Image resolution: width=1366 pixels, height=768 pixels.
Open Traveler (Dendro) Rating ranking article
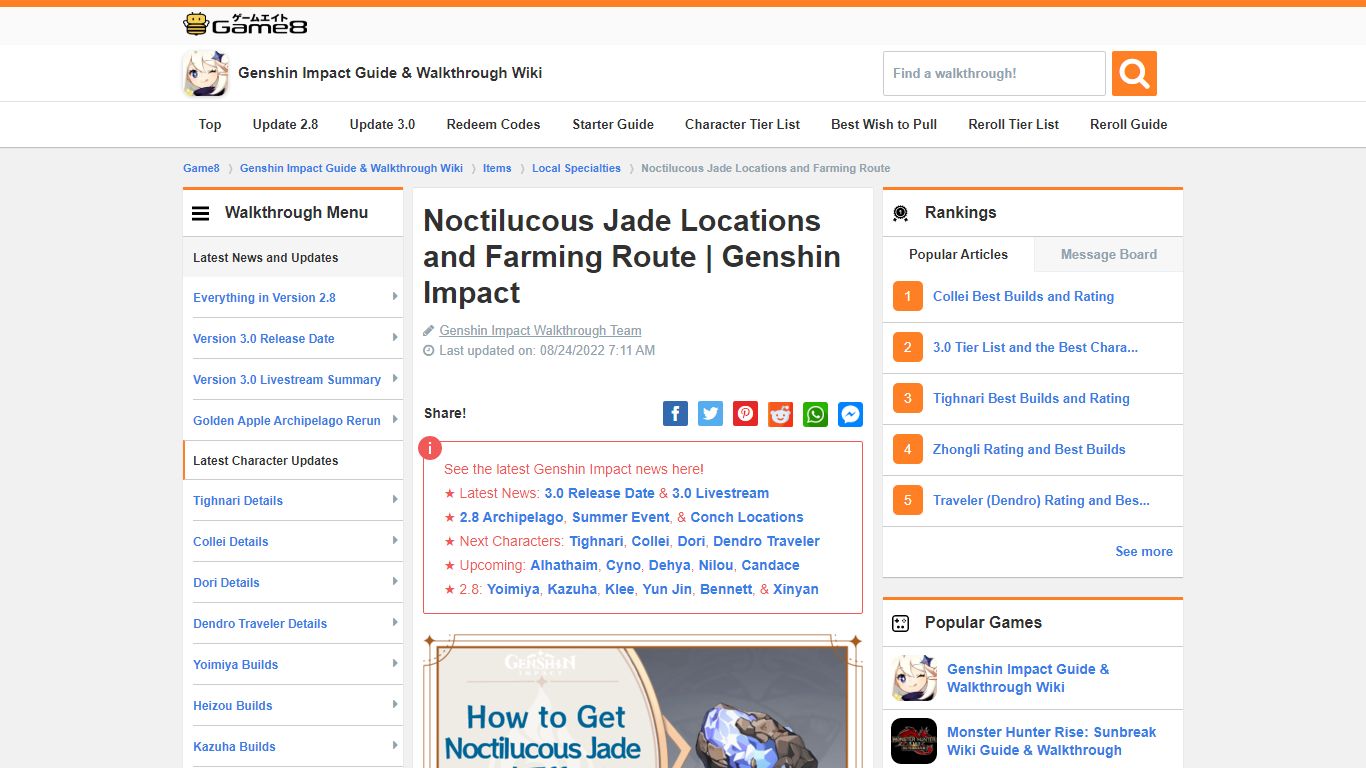click(x=1041, y=500)
